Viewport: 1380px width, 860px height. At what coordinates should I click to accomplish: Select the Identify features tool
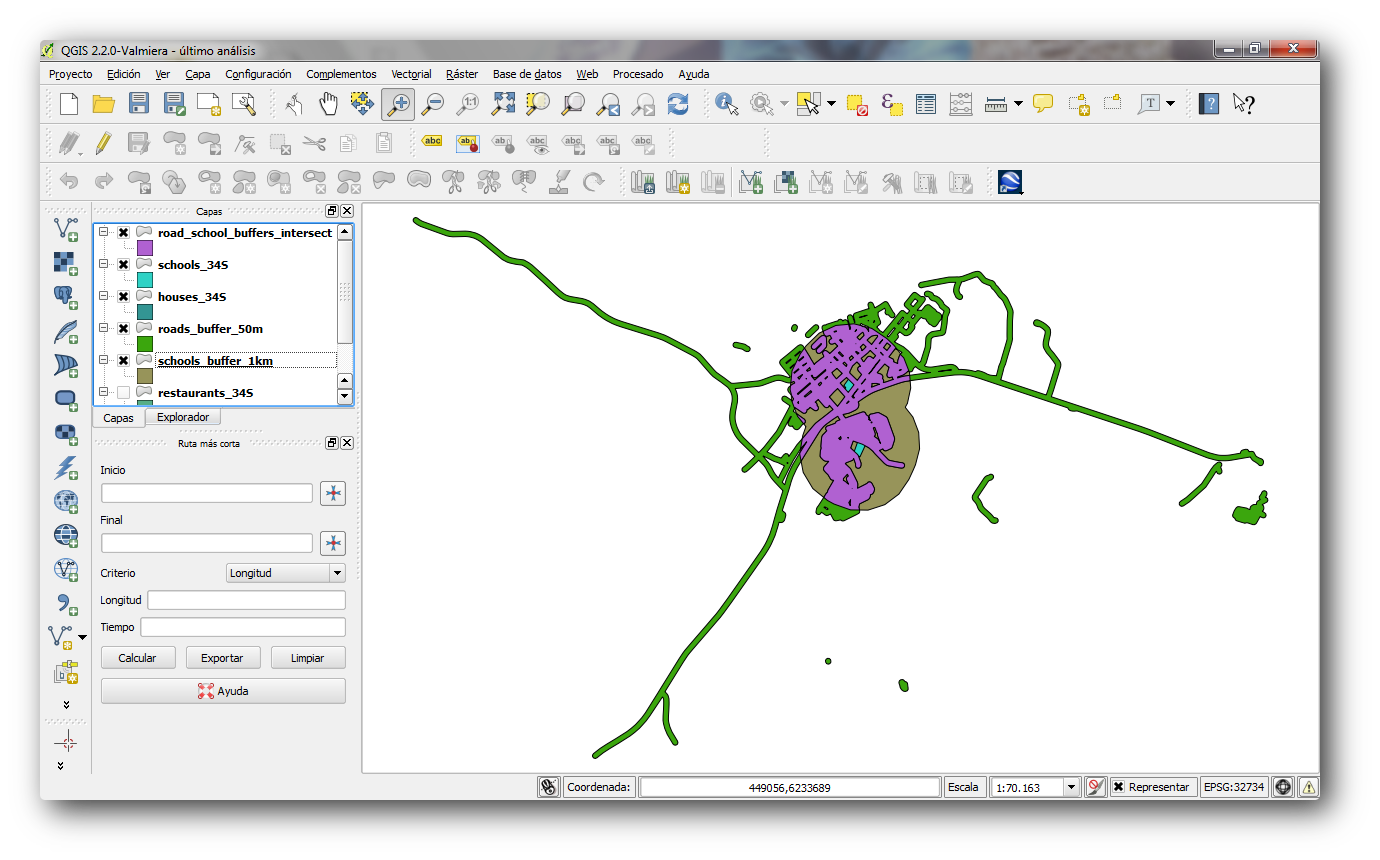pyautogui.click(x=727, y=103)
